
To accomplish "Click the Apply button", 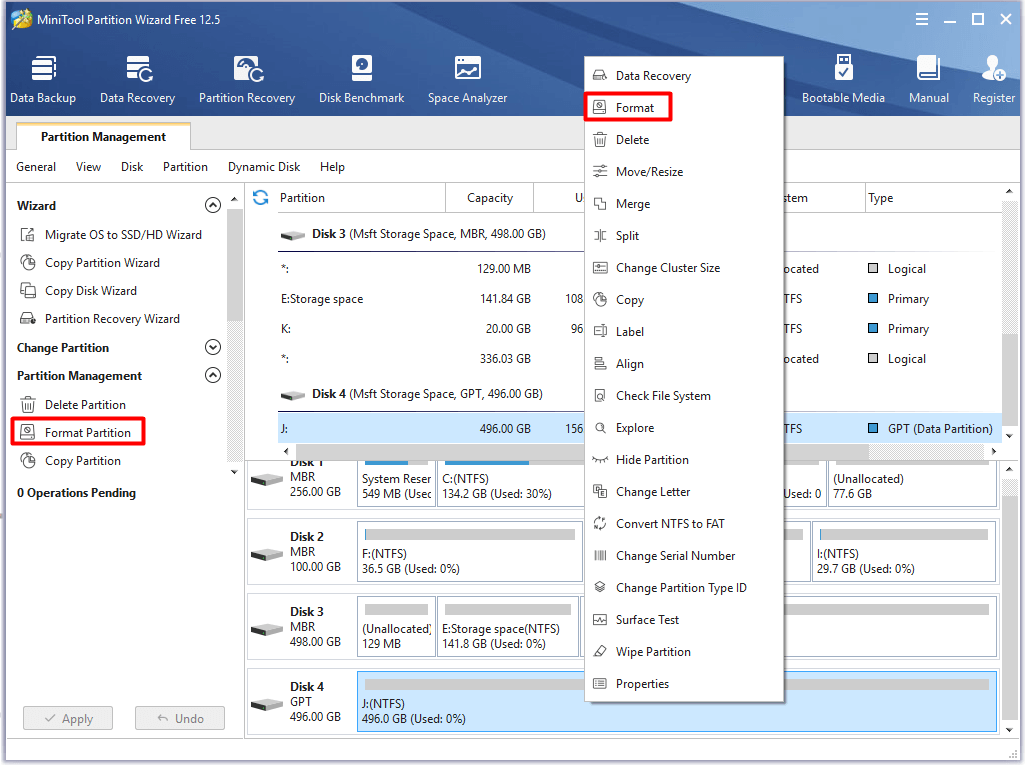I will click(x=68, y=719).
